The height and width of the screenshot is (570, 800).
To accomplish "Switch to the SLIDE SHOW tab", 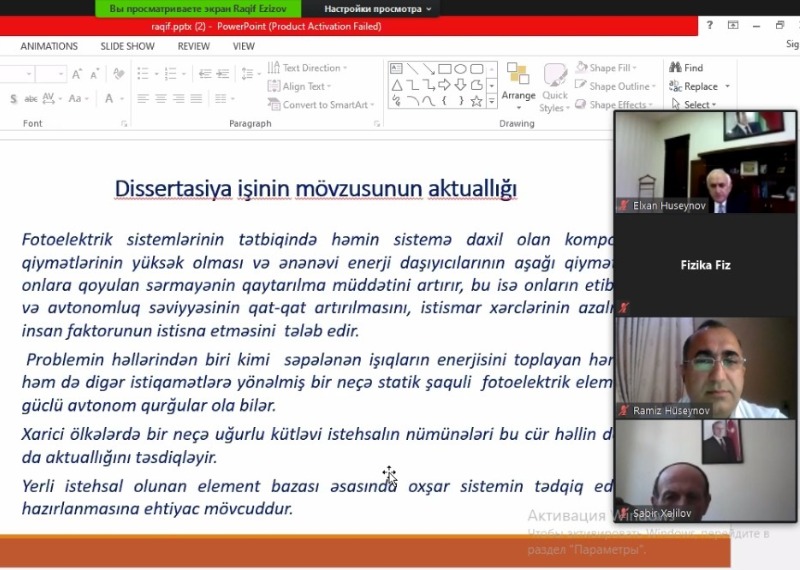I will point(127,46).
